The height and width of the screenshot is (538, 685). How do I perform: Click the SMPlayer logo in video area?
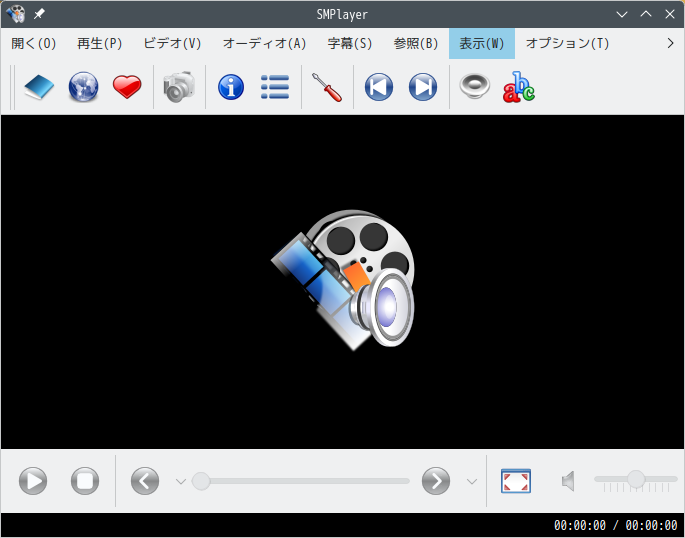click(343, 280)
